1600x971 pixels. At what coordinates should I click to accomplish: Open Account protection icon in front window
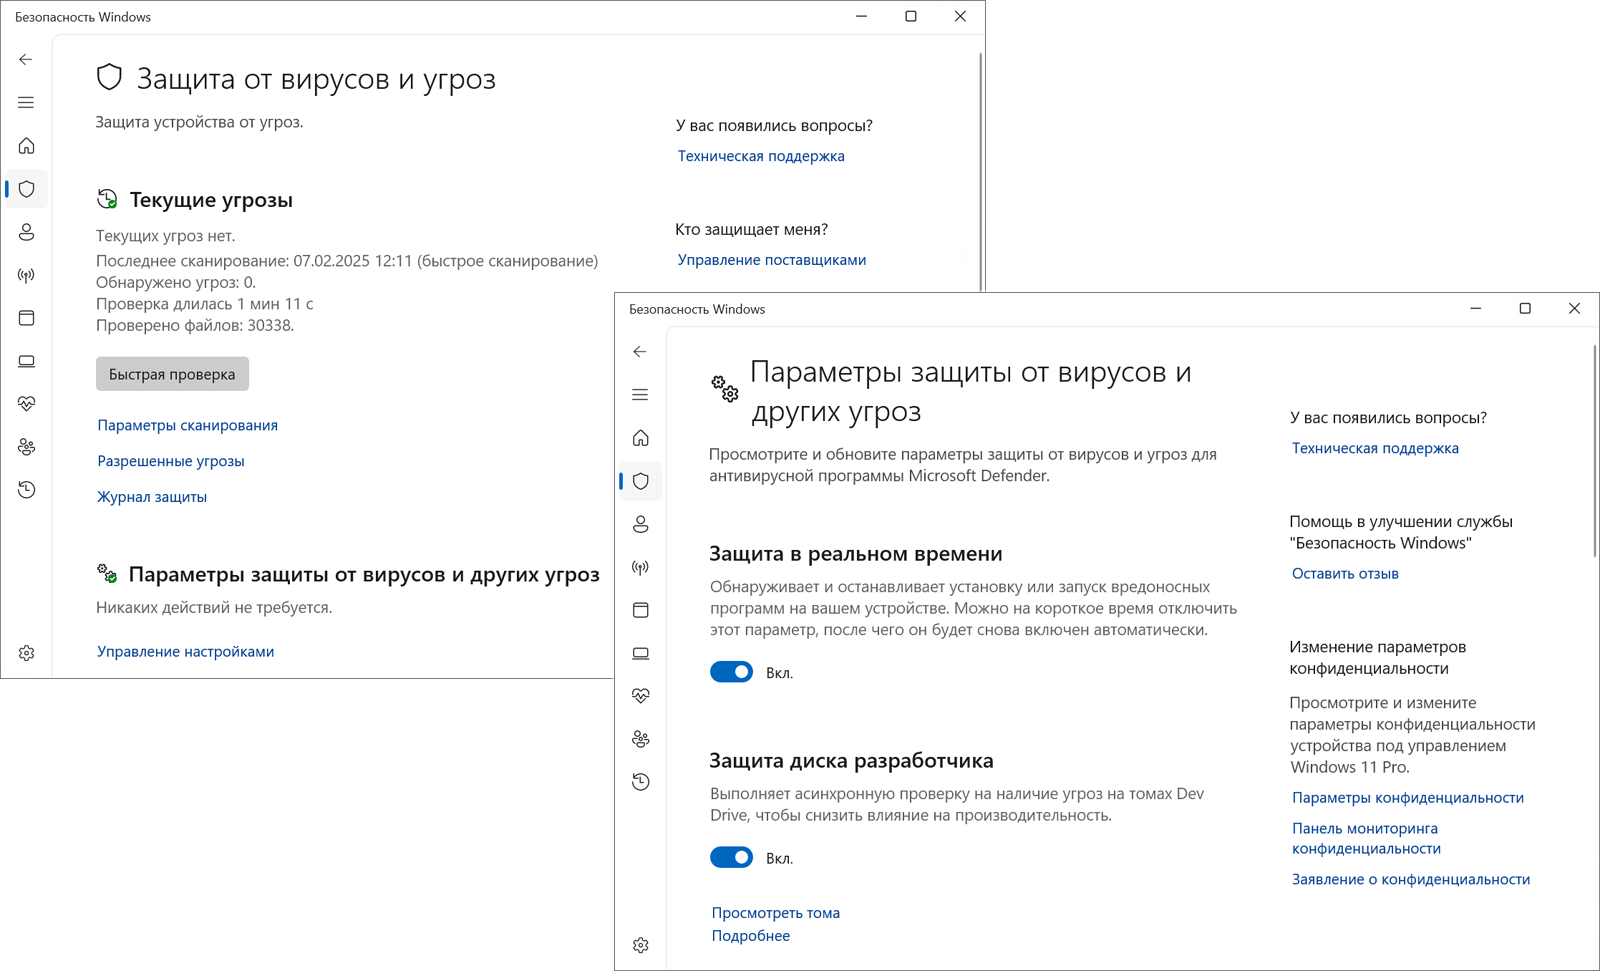pyautogui.click(x=640, y=524)
